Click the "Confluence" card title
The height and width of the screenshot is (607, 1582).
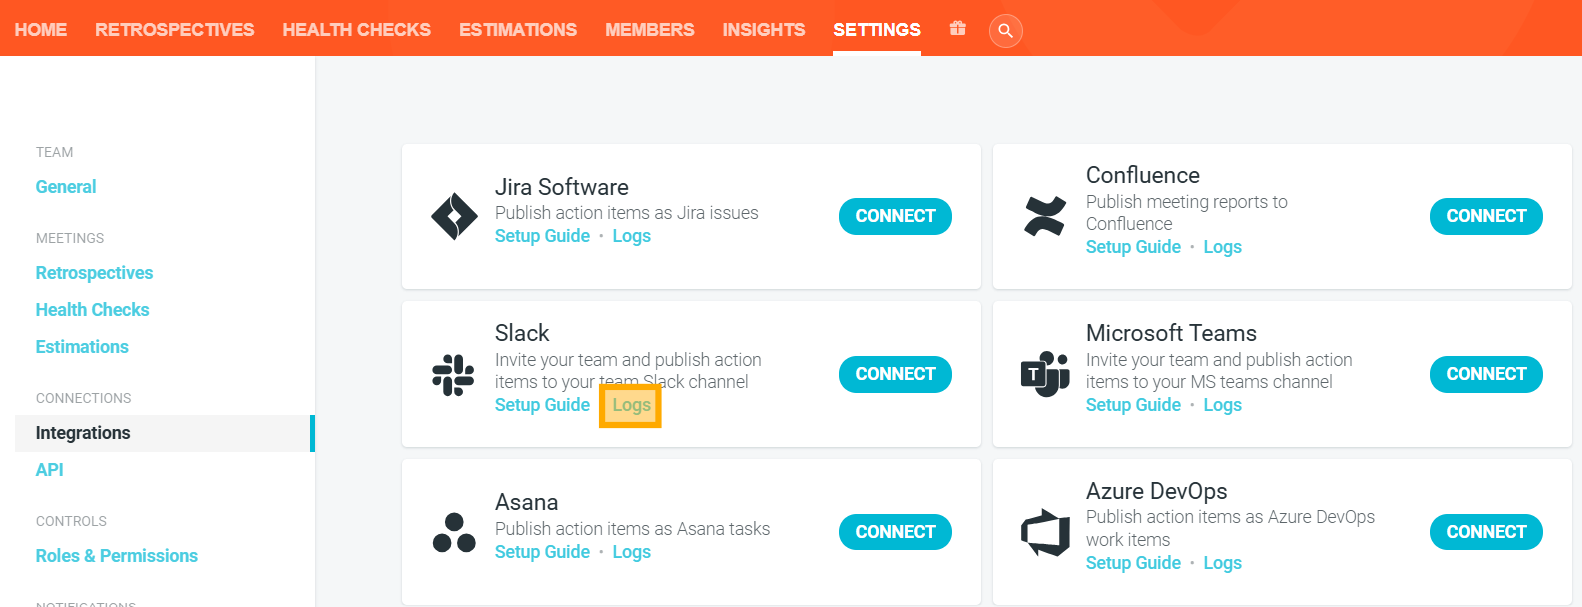tap(1143, 175)
